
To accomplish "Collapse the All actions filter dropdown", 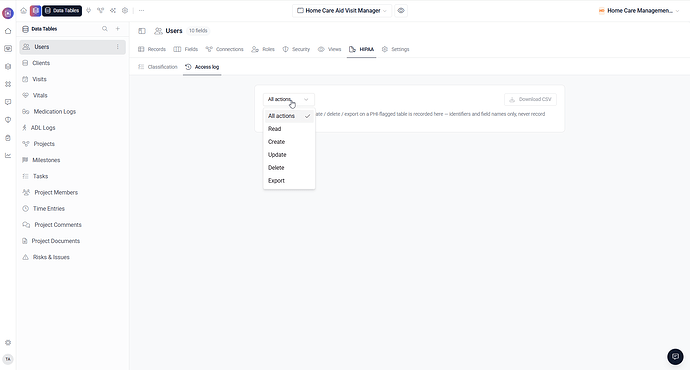I will [x=289, y=99].
